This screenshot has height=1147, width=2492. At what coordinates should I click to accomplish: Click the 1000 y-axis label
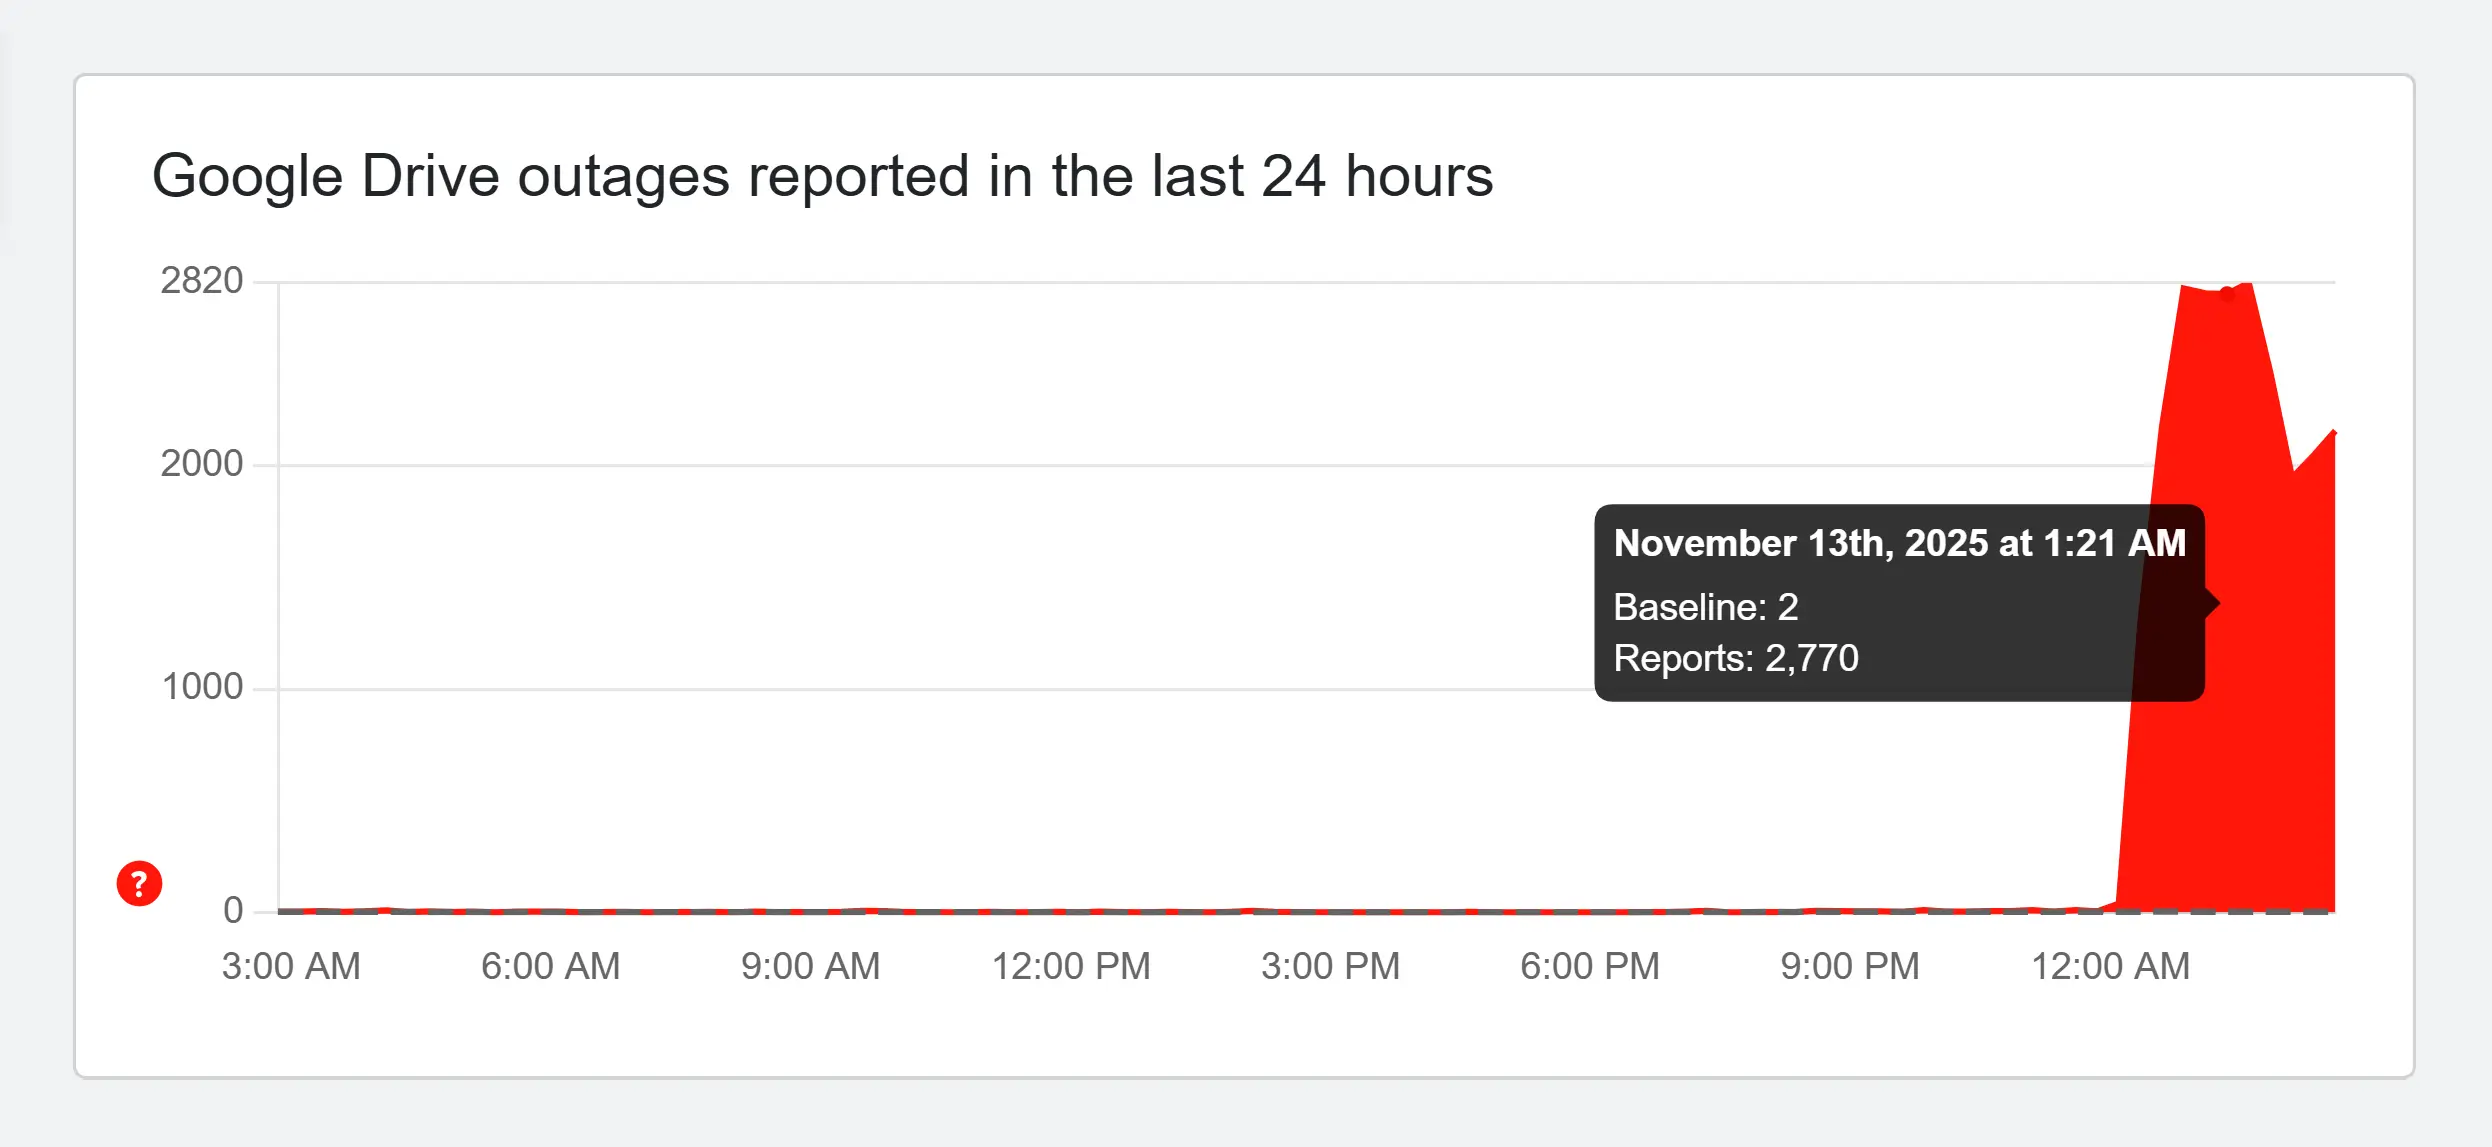pos(202,687)
